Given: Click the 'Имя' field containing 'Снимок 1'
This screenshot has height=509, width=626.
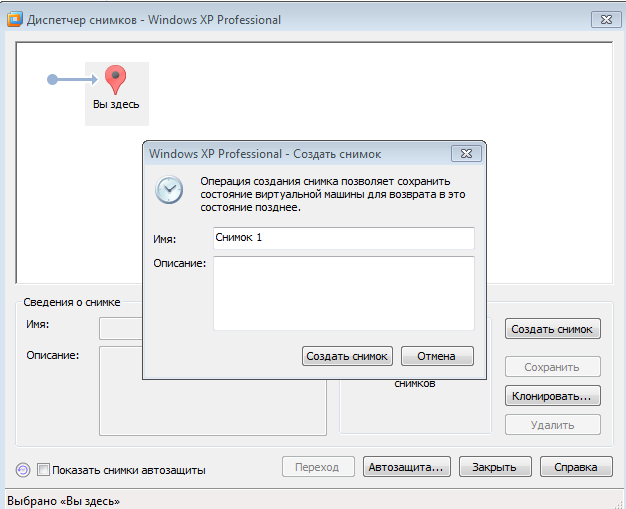Looking at the screenshot, I should pyautogui.click(x=344, y=238).
